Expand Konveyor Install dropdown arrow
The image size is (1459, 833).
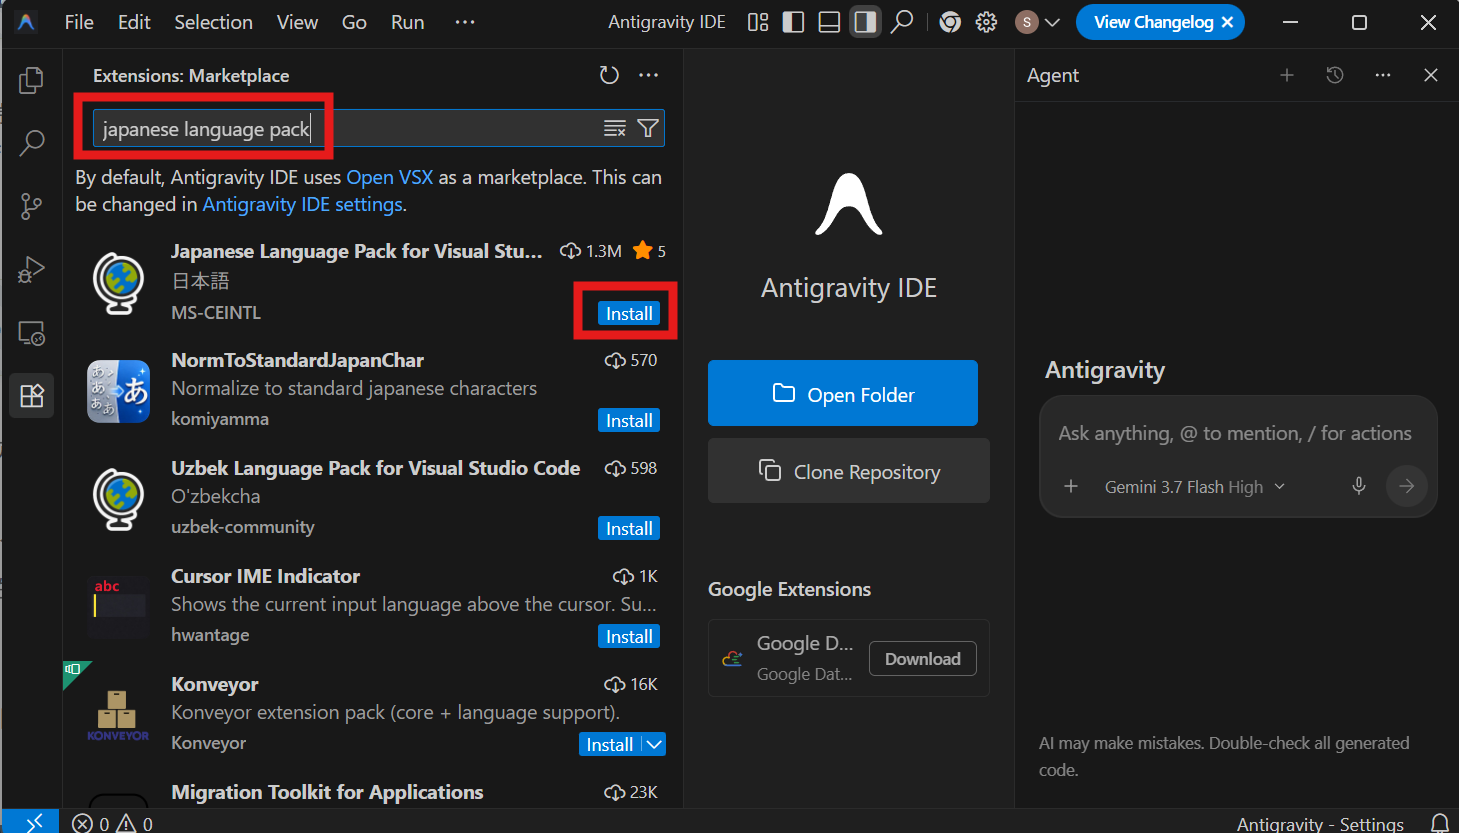(654, 745)
